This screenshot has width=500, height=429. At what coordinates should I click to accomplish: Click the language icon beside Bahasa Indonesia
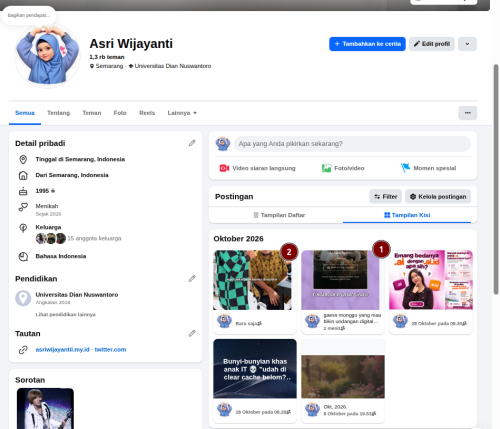pos(23,257)
